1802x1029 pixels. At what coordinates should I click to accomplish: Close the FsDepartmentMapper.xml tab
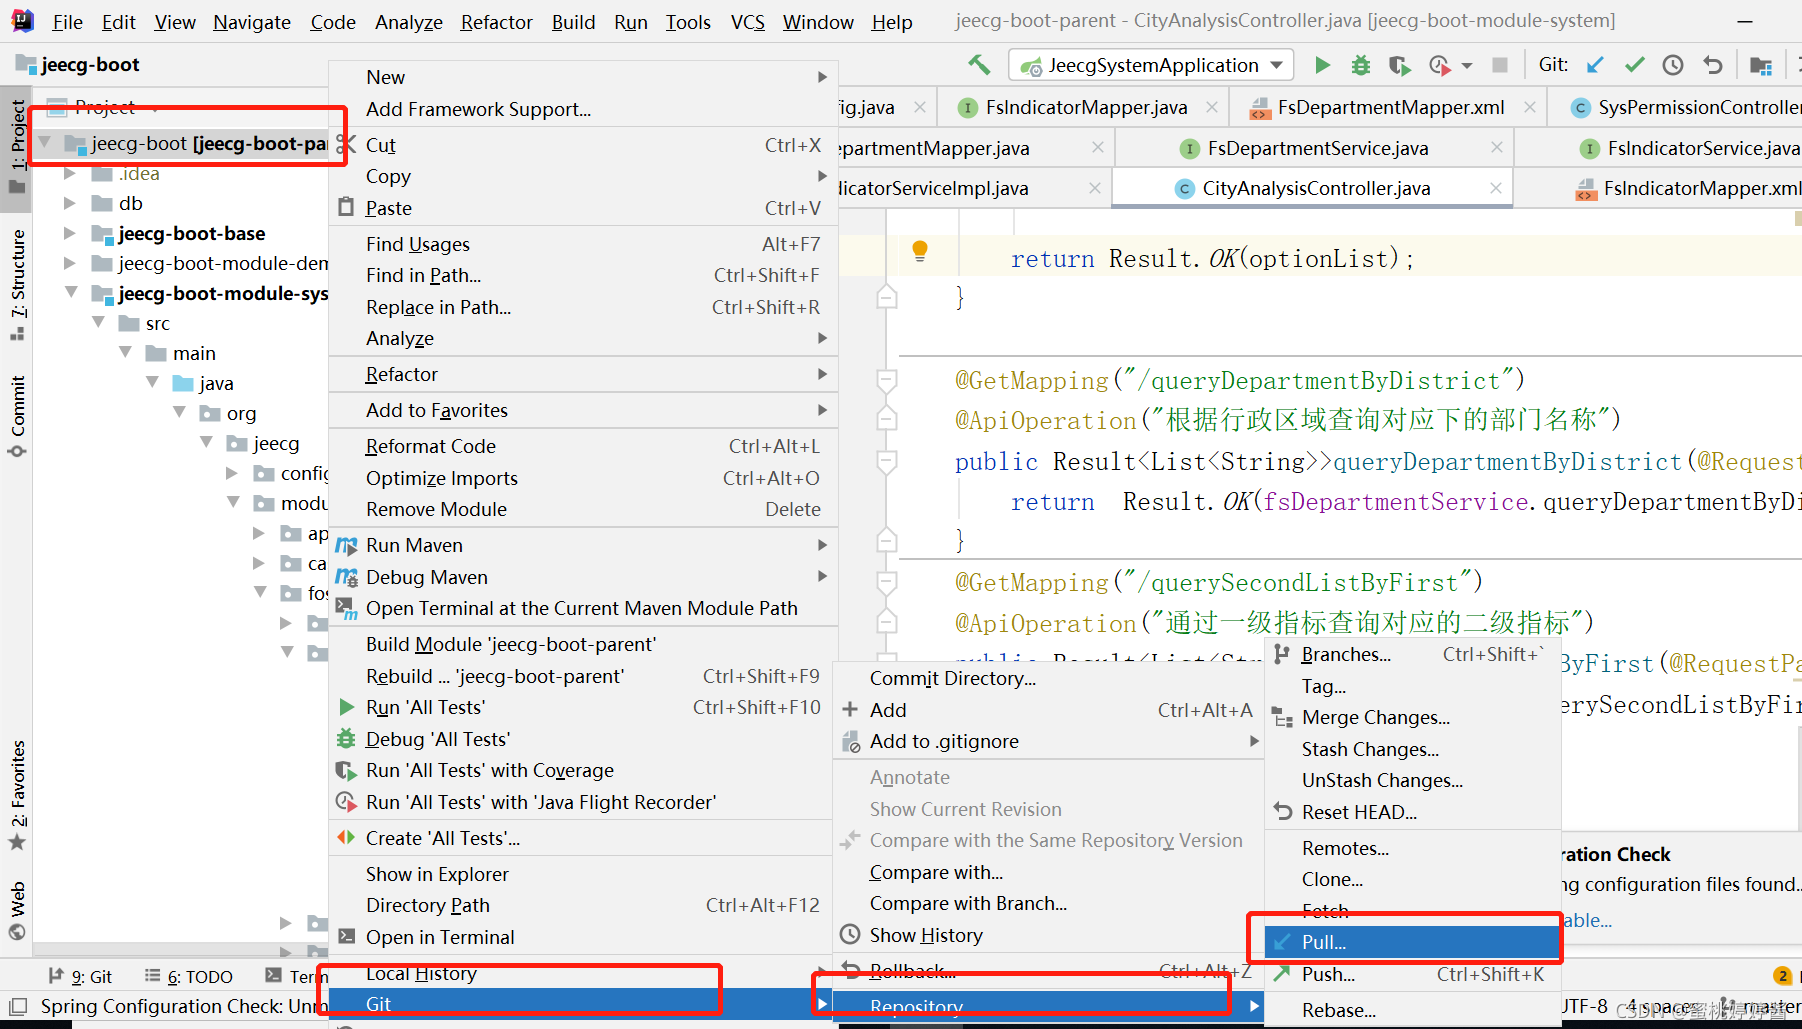[1529, 107]
